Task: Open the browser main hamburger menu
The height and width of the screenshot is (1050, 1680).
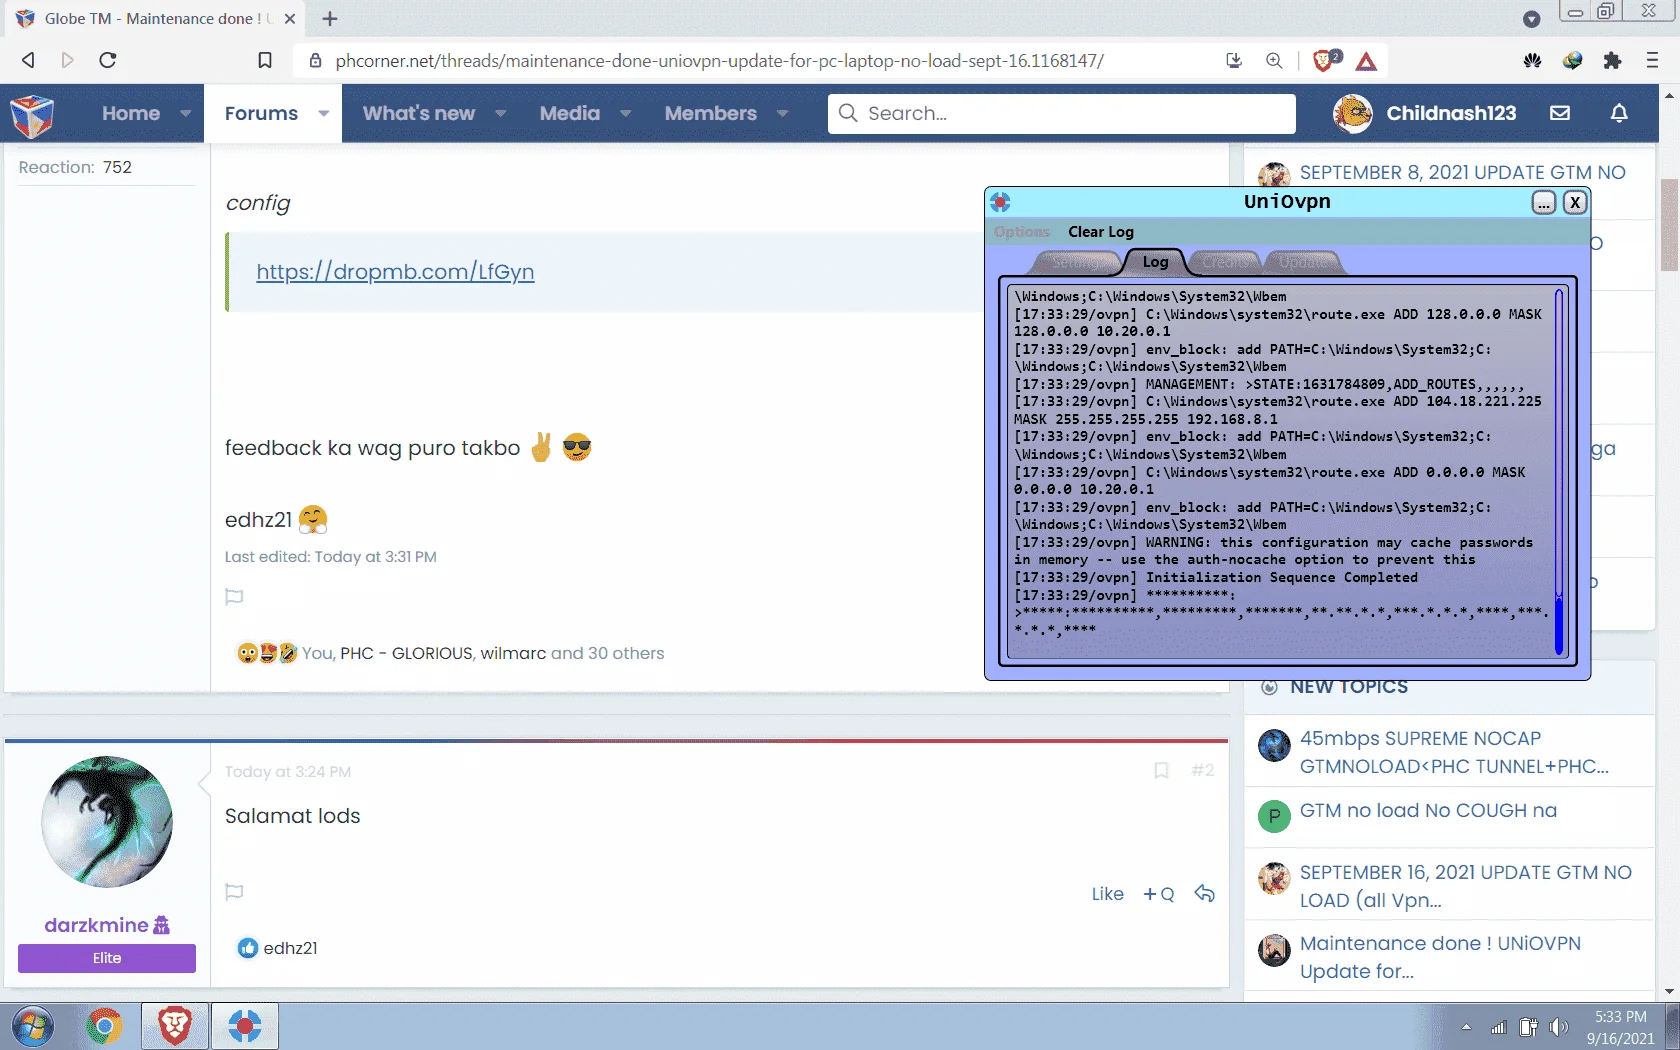Action: pos(1652,61)
